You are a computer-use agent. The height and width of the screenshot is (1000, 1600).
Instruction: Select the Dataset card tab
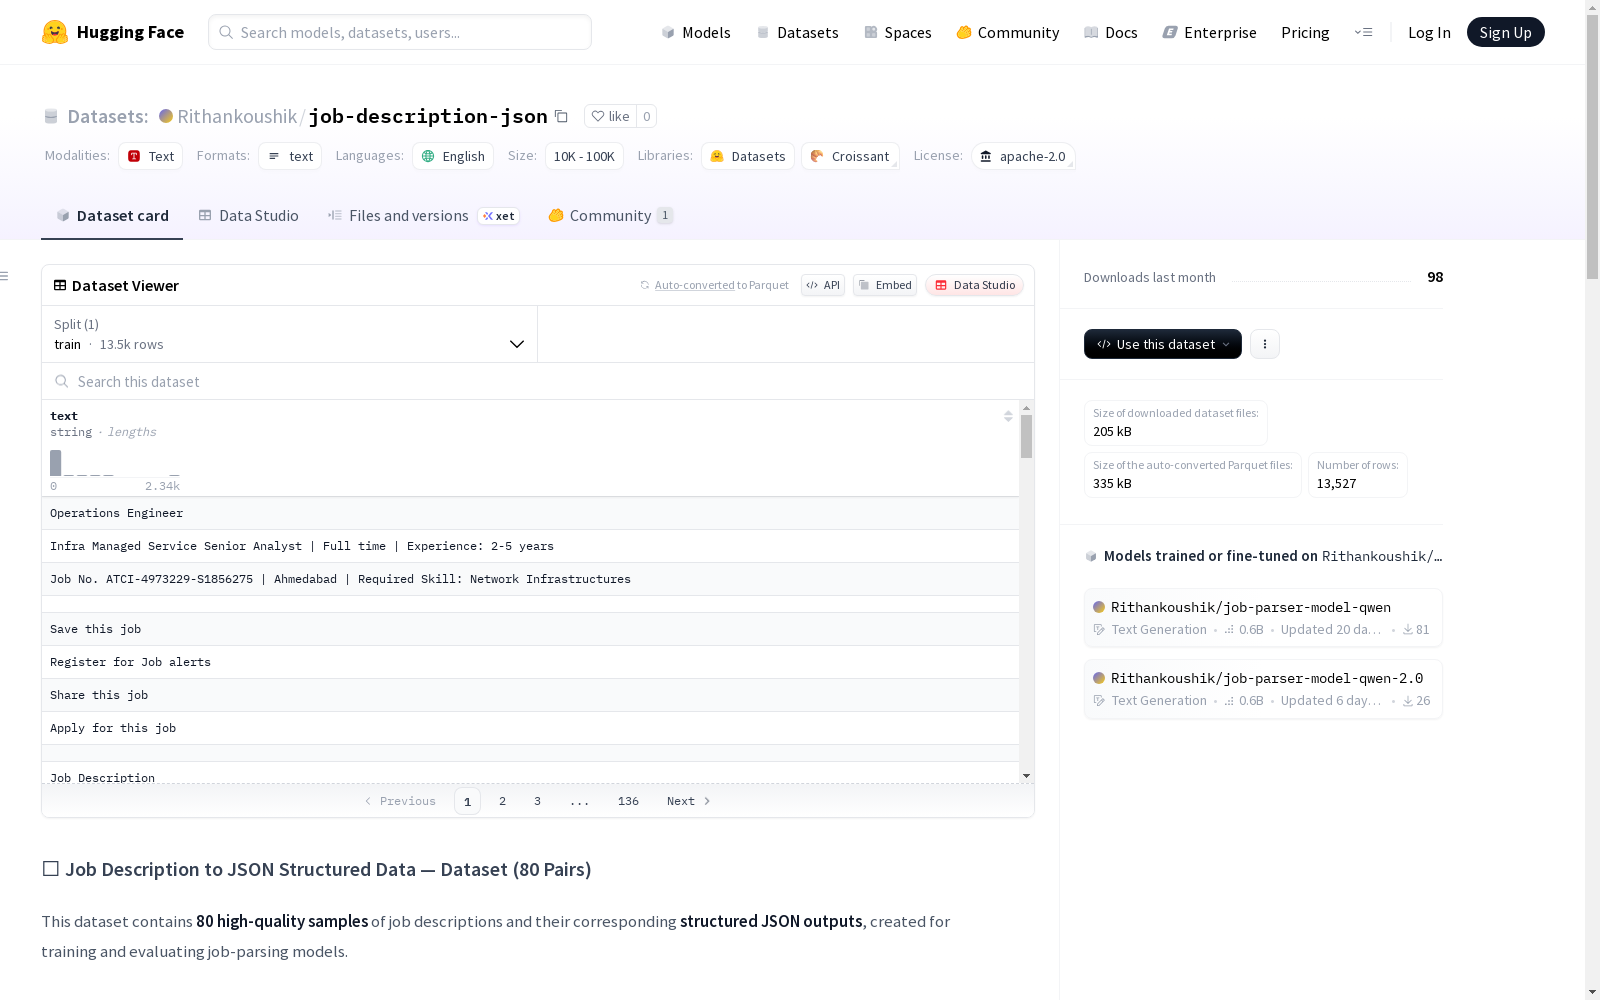[112, 216]
